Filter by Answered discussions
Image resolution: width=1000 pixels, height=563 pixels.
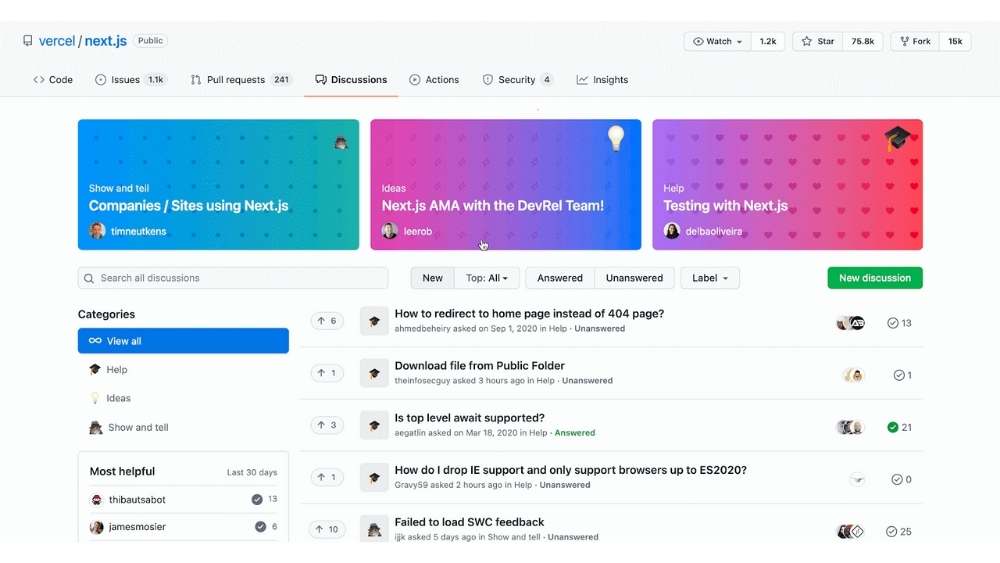559,278
